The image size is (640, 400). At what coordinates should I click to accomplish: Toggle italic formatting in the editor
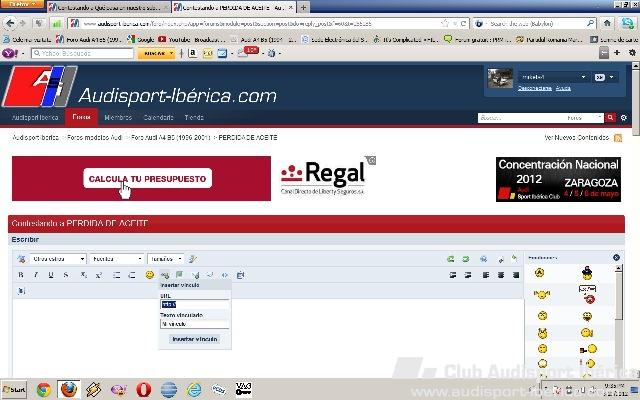click(36, 275)
